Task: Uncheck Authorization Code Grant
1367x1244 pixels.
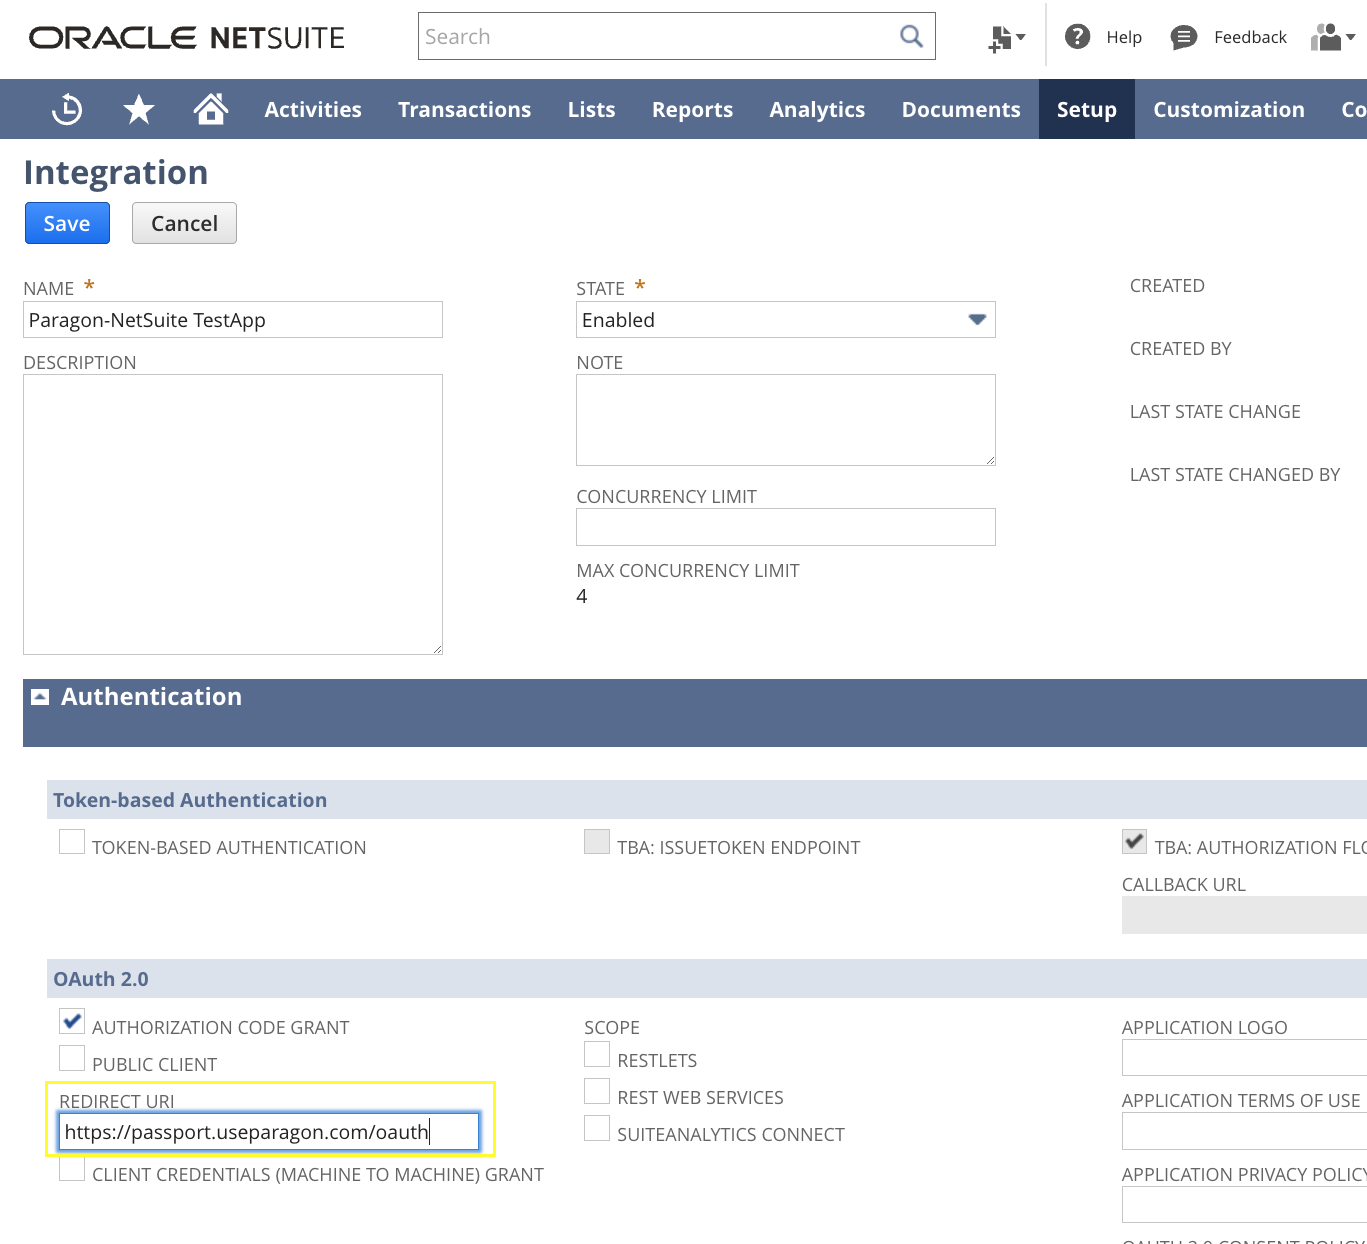Action: (x=71, y=1021)
